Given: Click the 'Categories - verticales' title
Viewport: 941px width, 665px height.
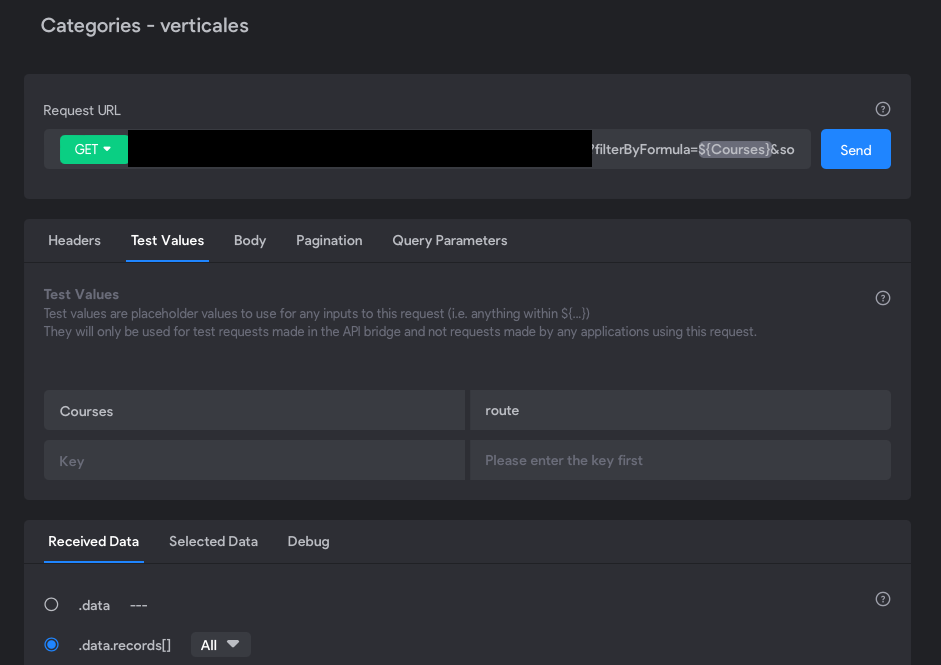Looking at the screenshot, I should [145, 26].
